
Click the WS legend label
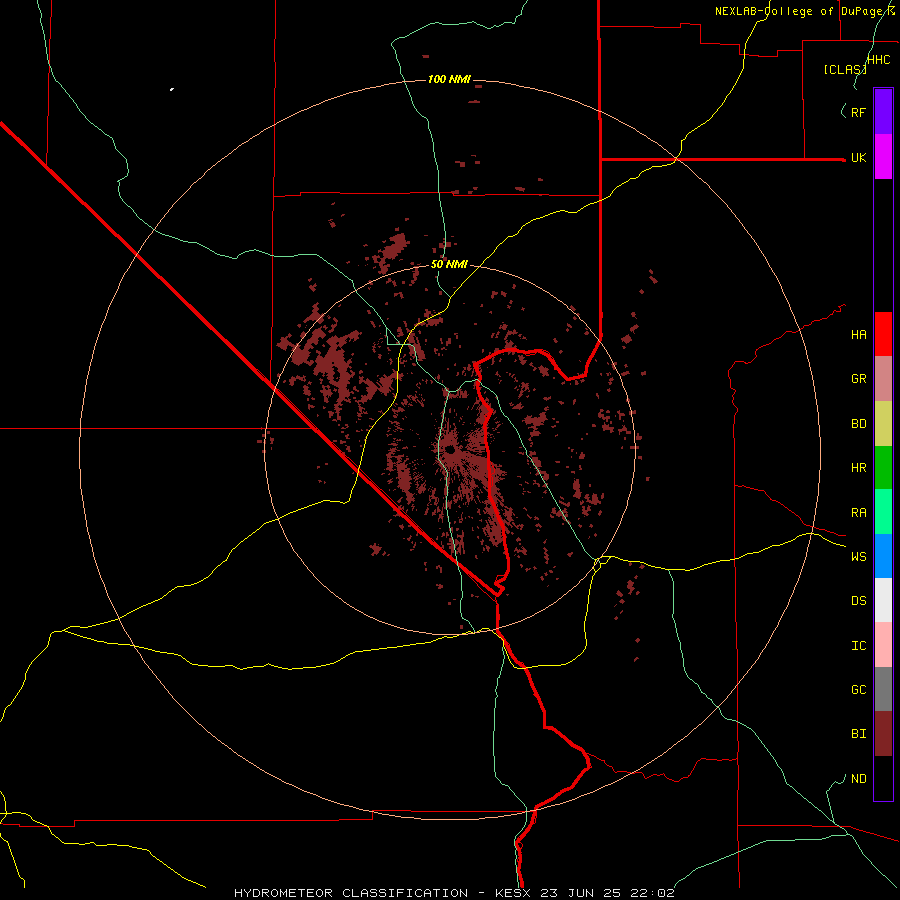click(x=858, y=557)
